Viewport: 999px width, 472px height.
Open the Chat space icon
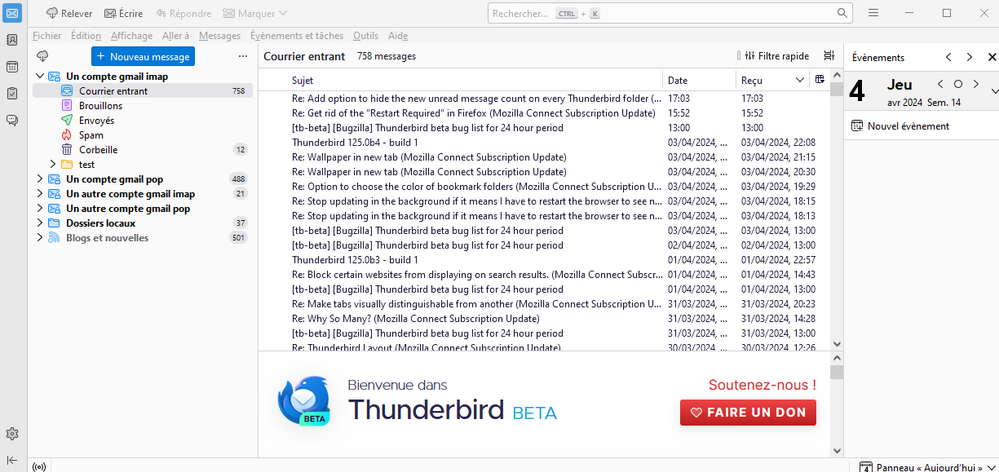(x=12, y=120)
